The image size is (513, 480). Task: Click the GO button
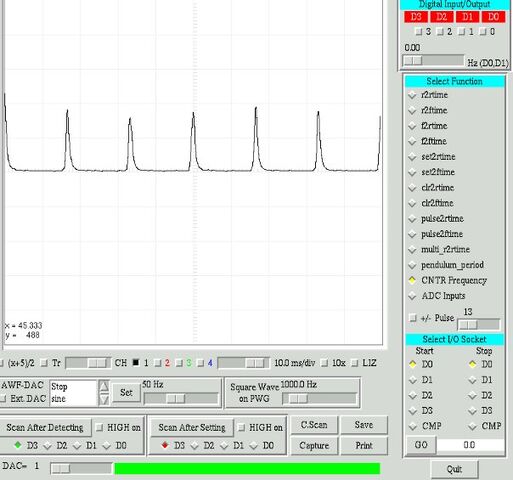(x=421, y=445)
